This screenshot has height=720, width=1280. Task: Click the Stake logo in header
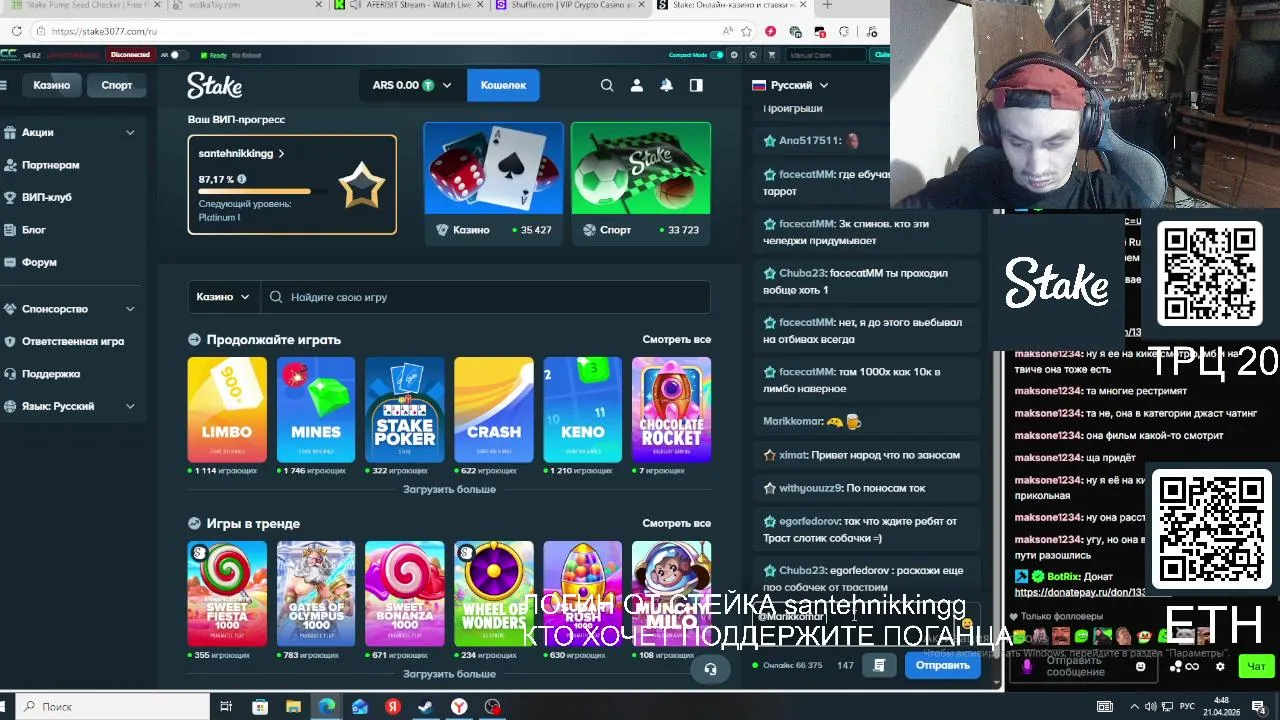click(x=214, y=85)
